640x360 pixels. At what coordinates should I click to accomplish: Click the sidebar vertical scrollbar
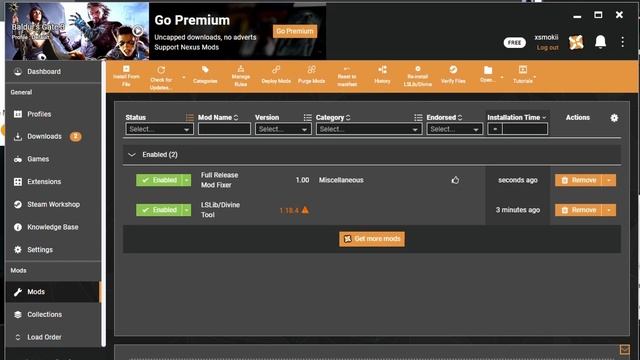[x=104, y=204]
